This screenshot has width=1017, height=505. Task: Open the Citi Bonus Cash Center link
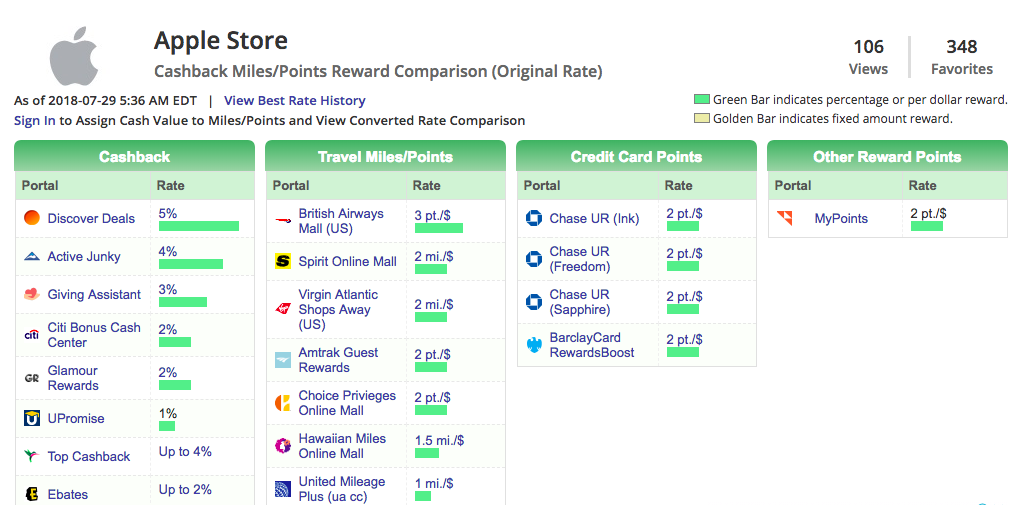[94, 335]
